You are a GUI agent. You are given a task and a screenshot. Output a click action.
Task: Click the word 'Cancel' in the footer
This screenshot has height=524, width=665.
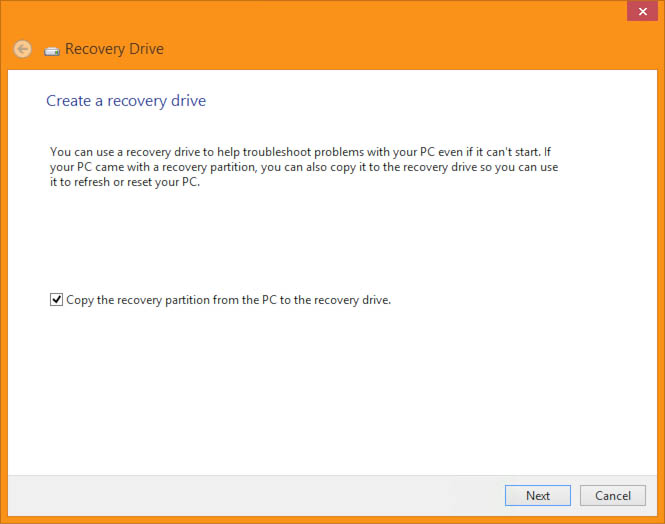click(613, 495)
